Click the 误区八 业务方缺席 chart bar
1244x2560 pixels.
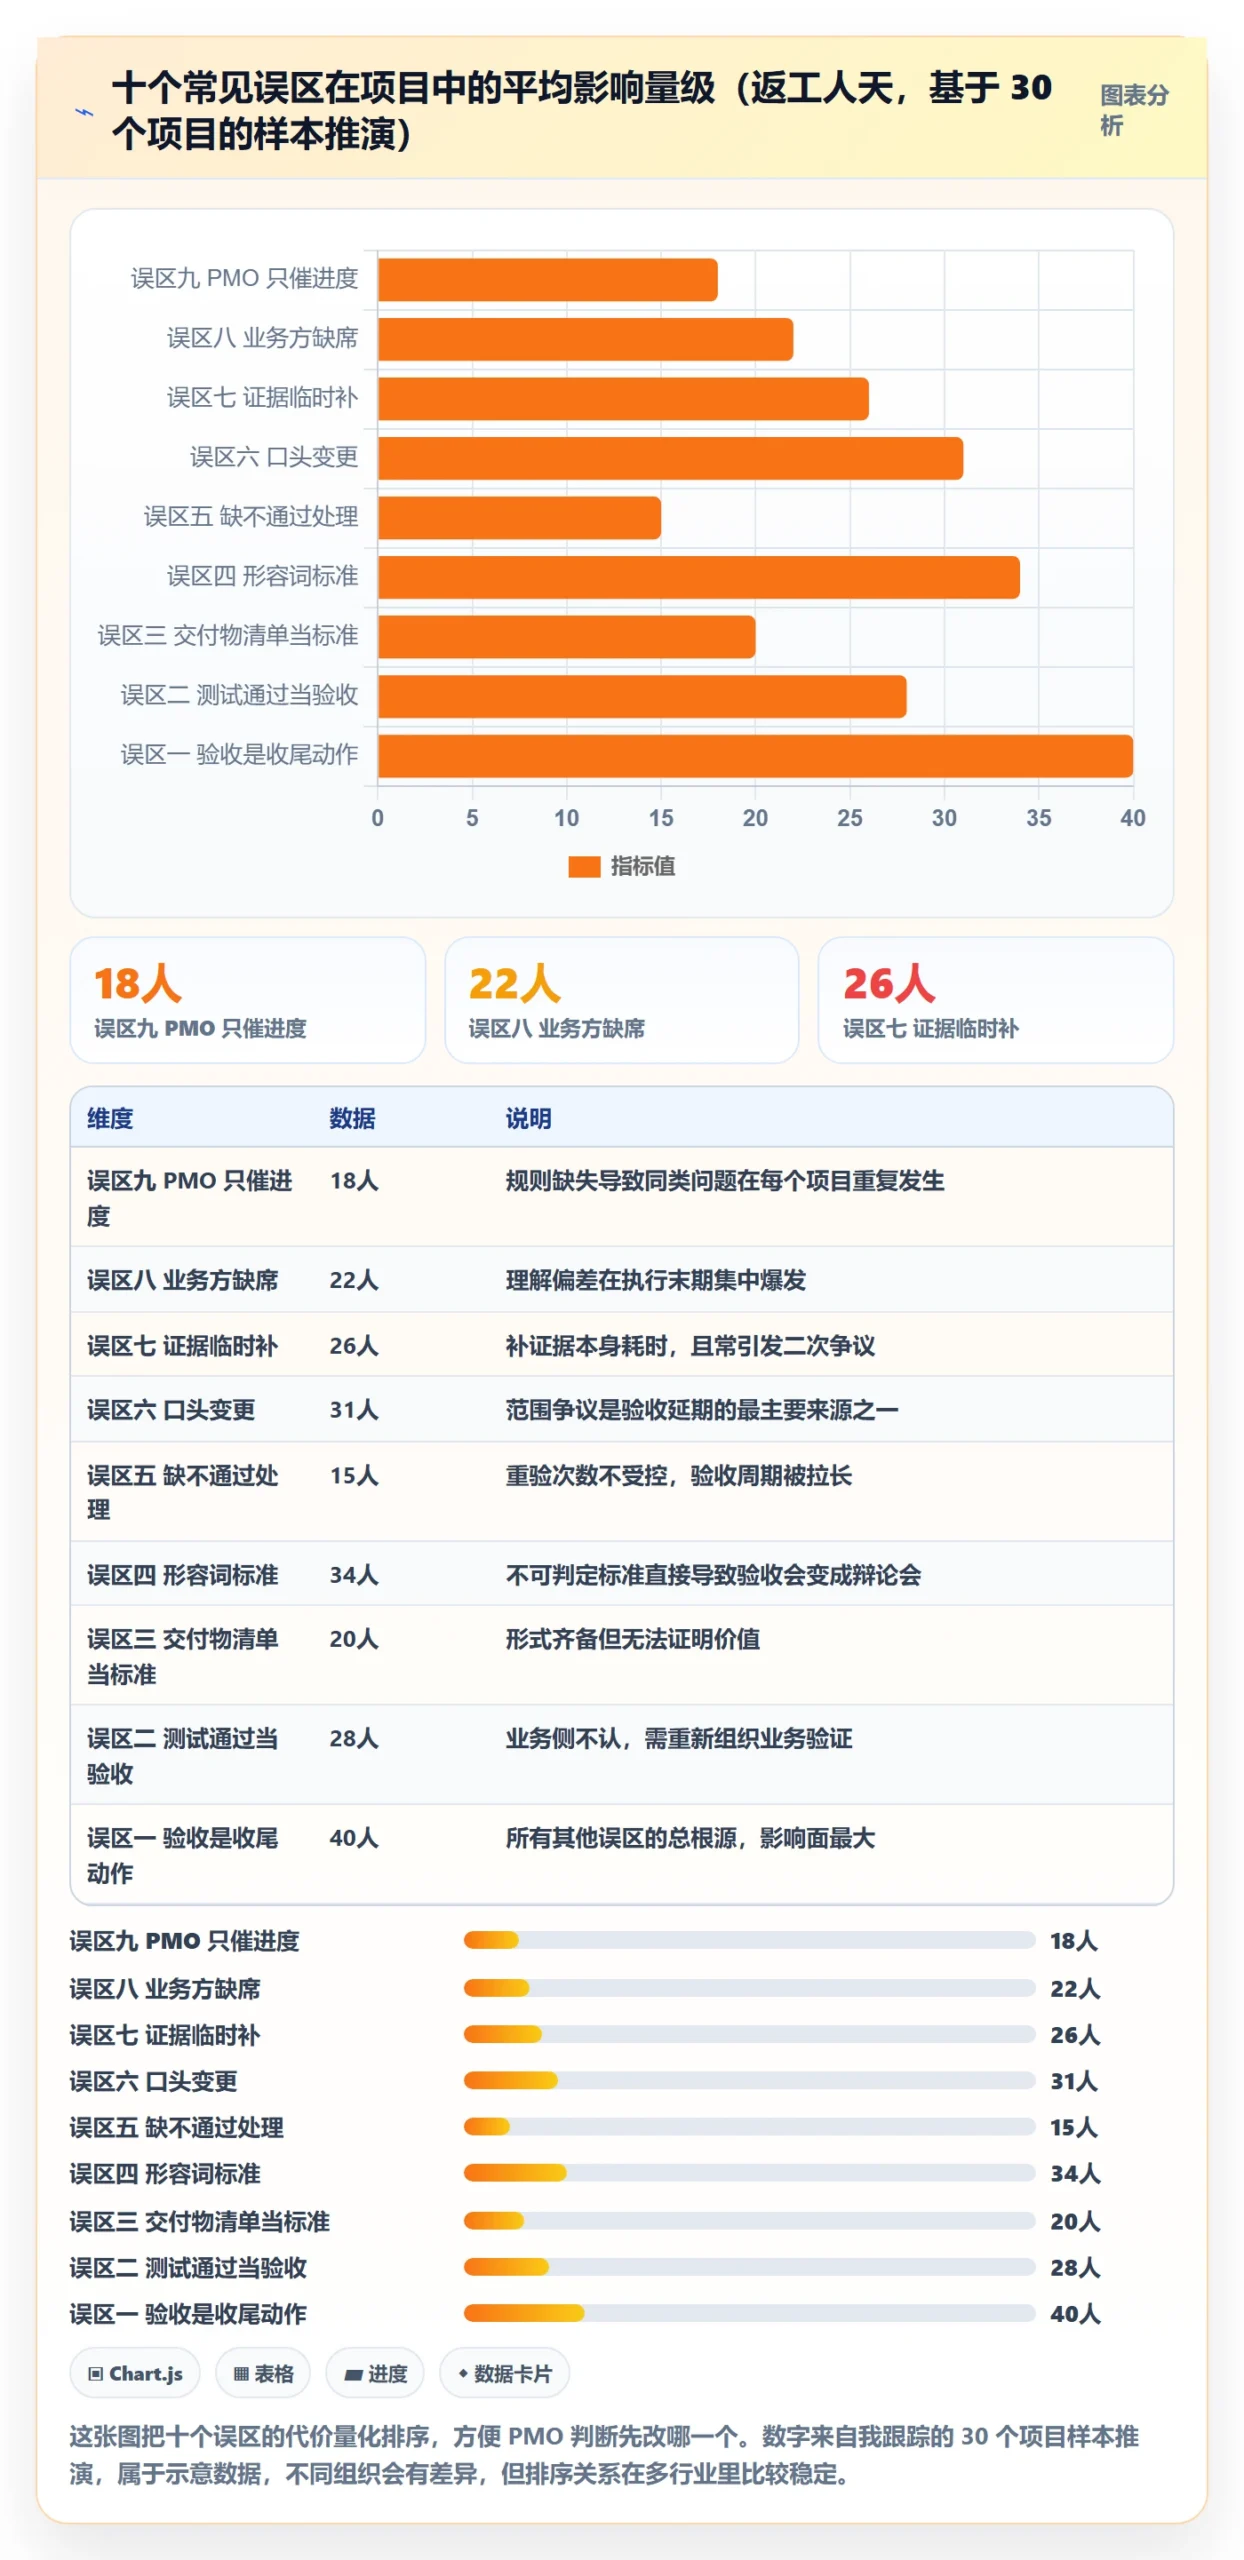585,339
